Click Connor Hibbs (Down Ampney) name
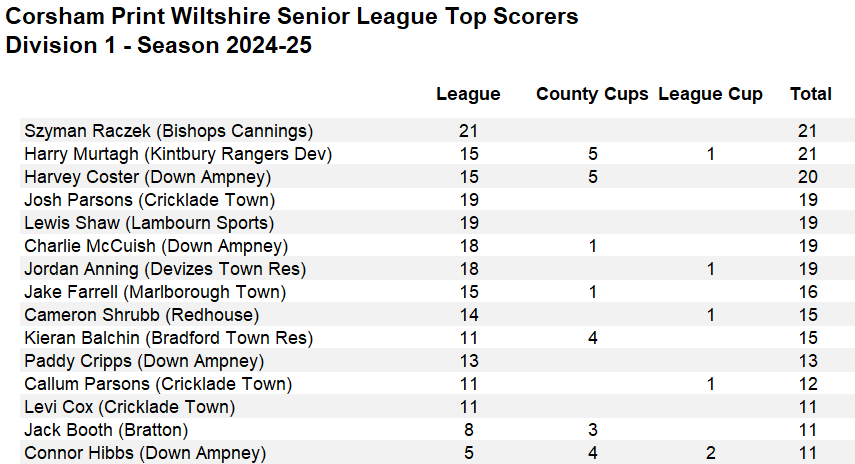The height and width of the screenshot is (464, 855). click(x=145, y=453)
